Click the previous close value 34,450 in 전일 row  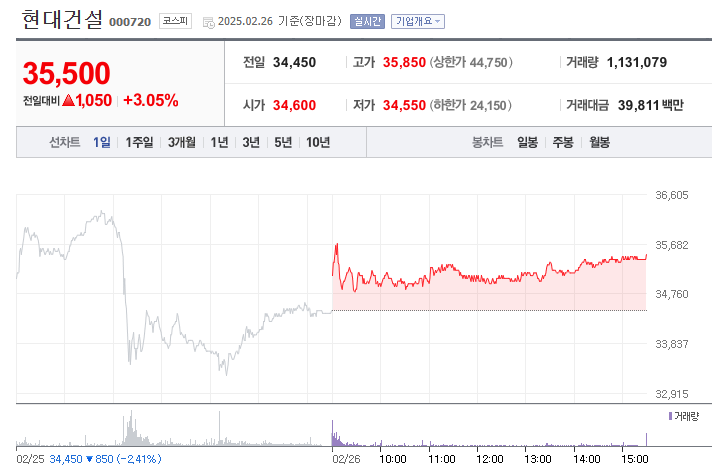coord(294,62)
